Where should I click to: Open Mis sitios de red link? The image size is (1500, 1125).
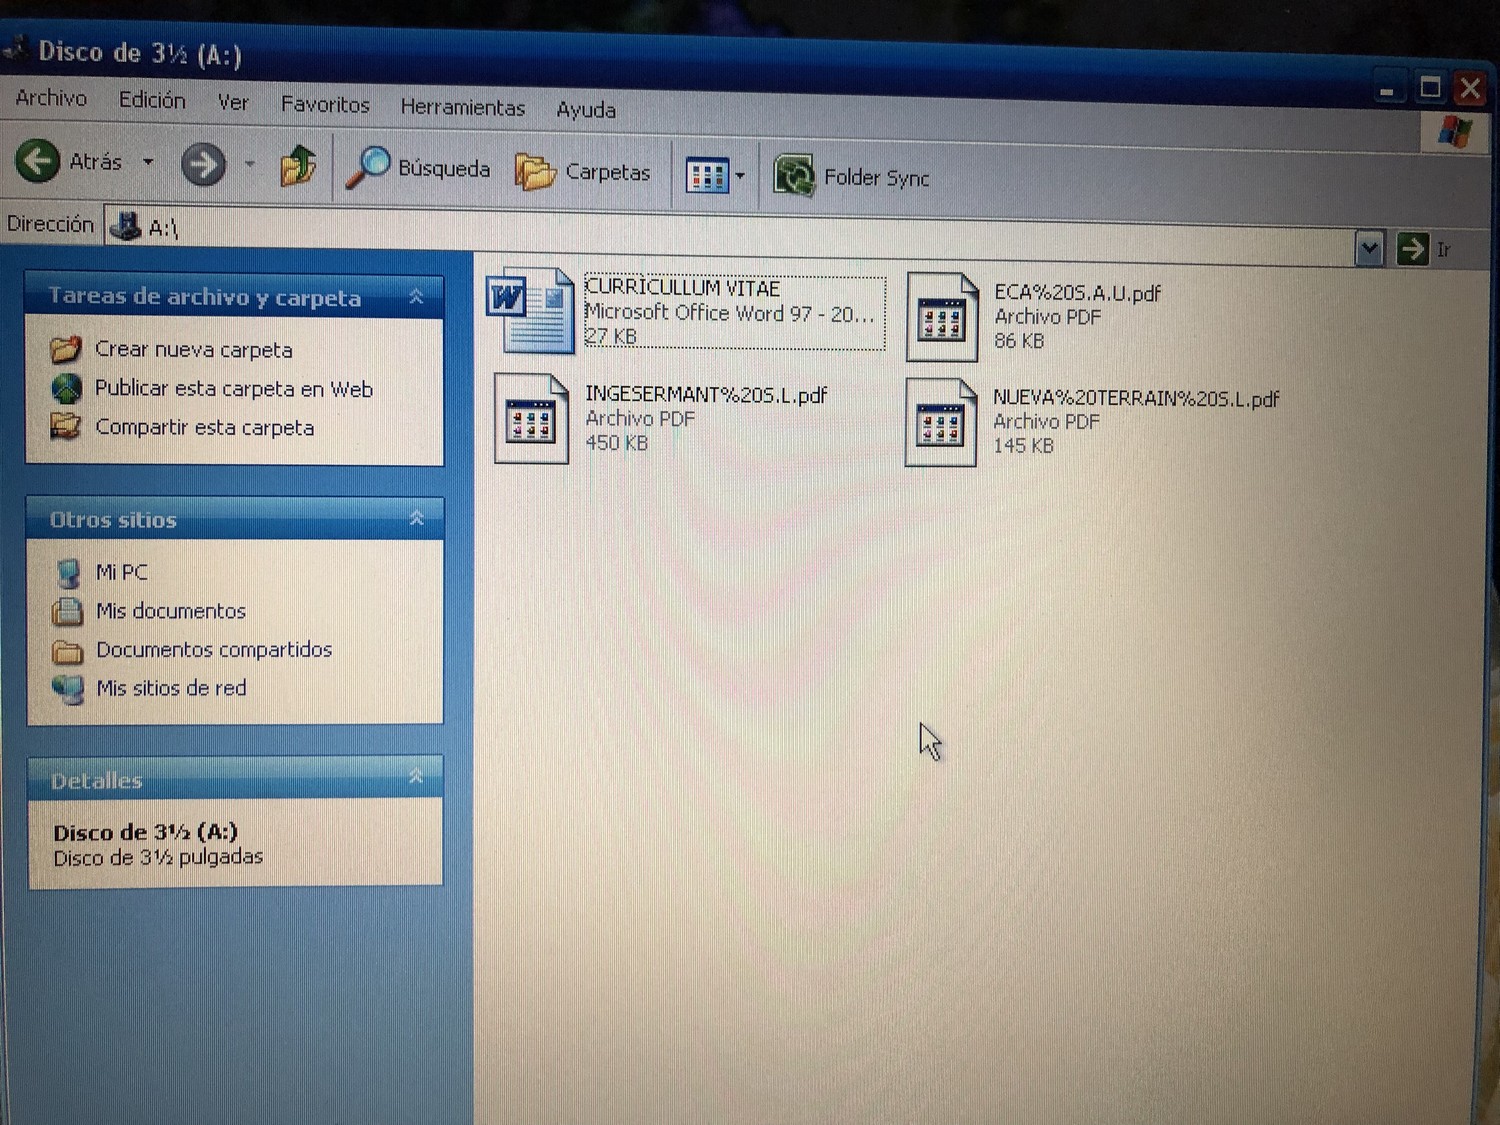tap(171, 688)
